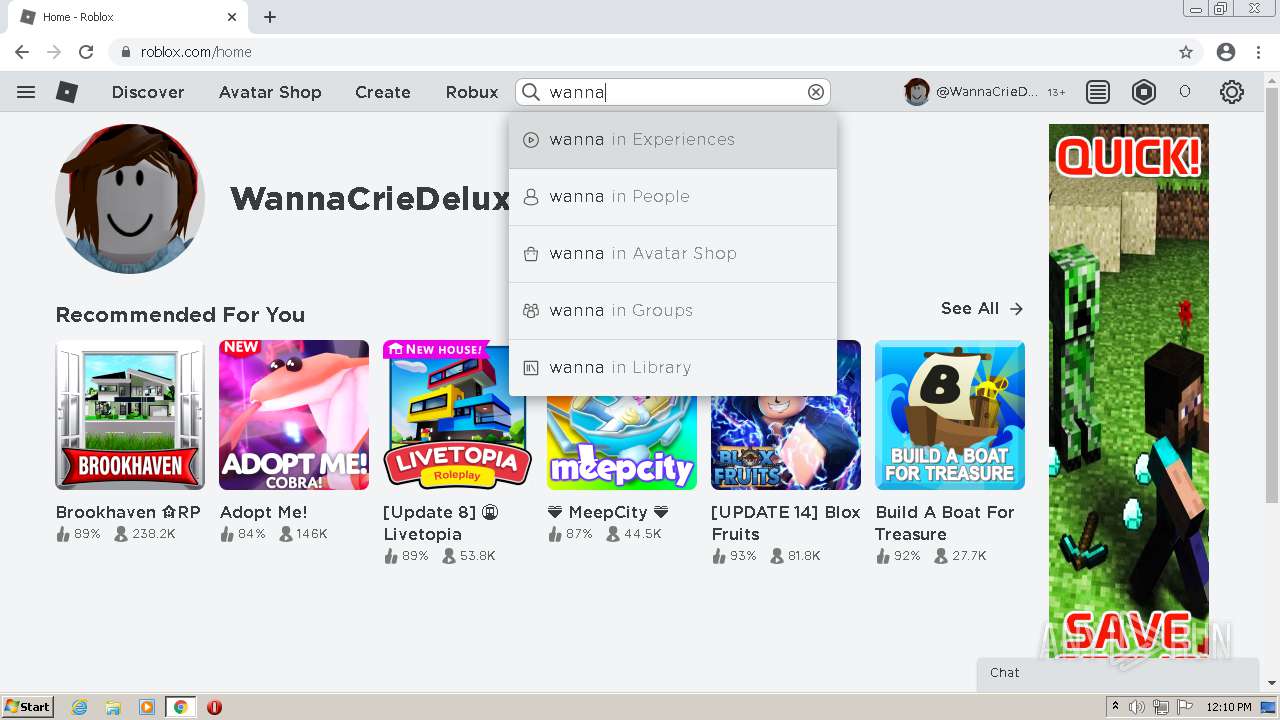Open the settings gear icon

click(x=1232, y=92)
